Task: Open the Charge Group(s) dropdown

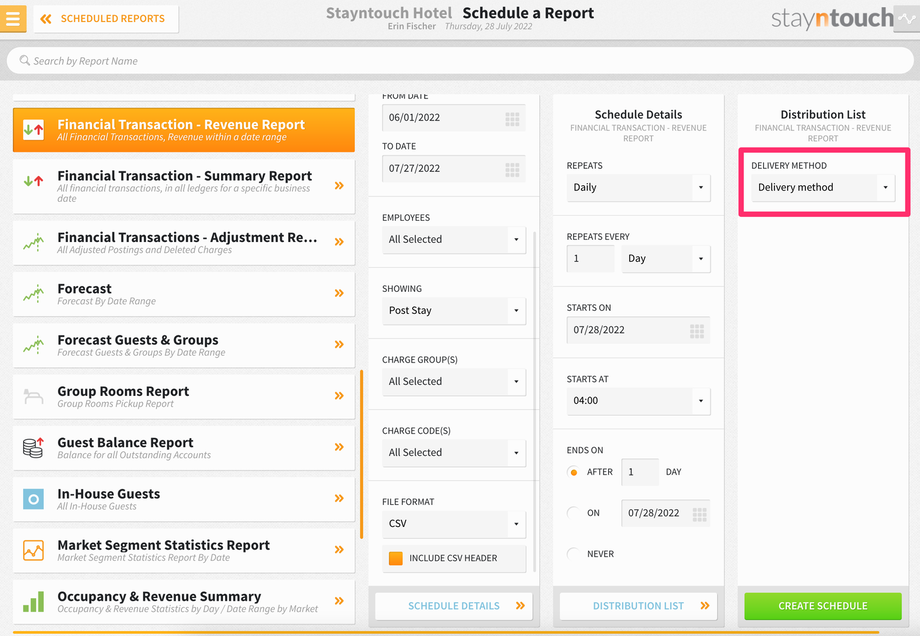Action: point(454,381)
